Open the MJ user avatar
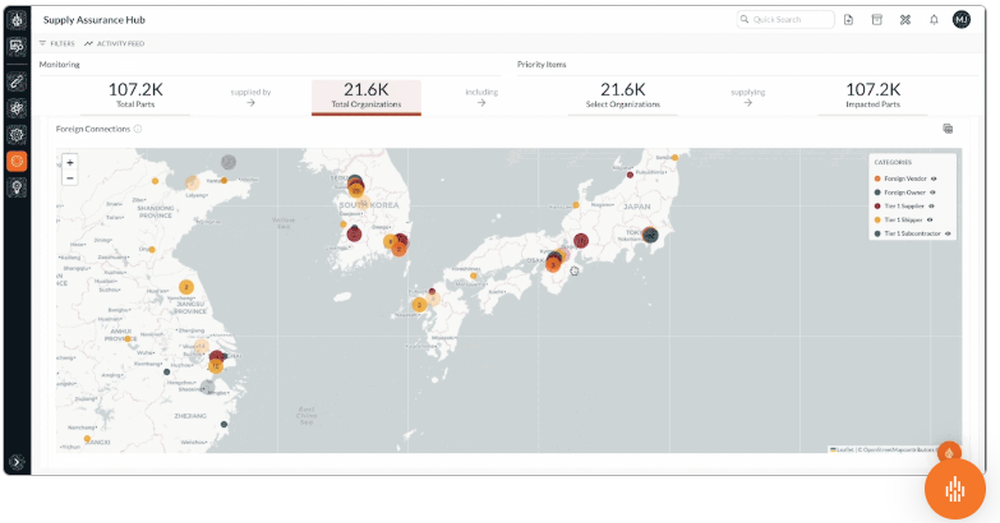The image size is (1000, 523). 961,20
